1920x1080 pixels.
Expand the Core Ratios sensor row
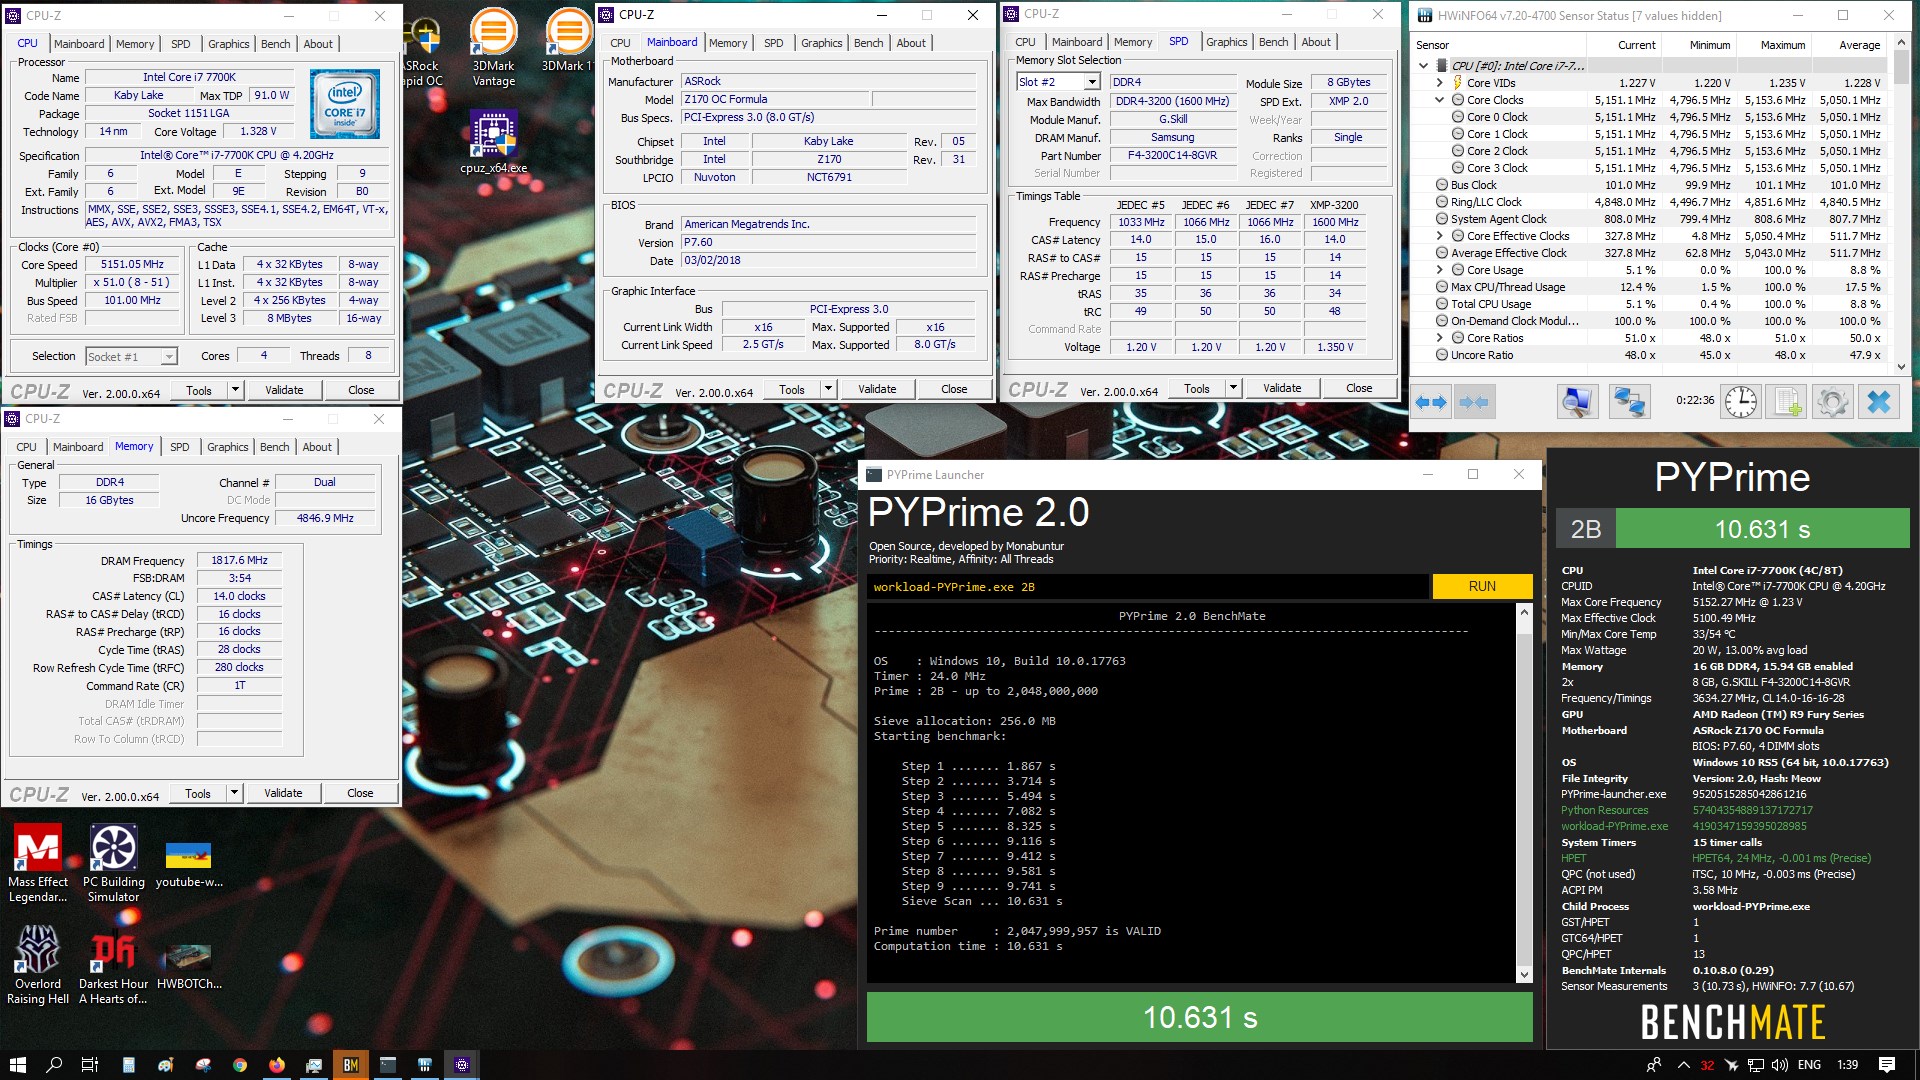click(x=1439, y=338)
